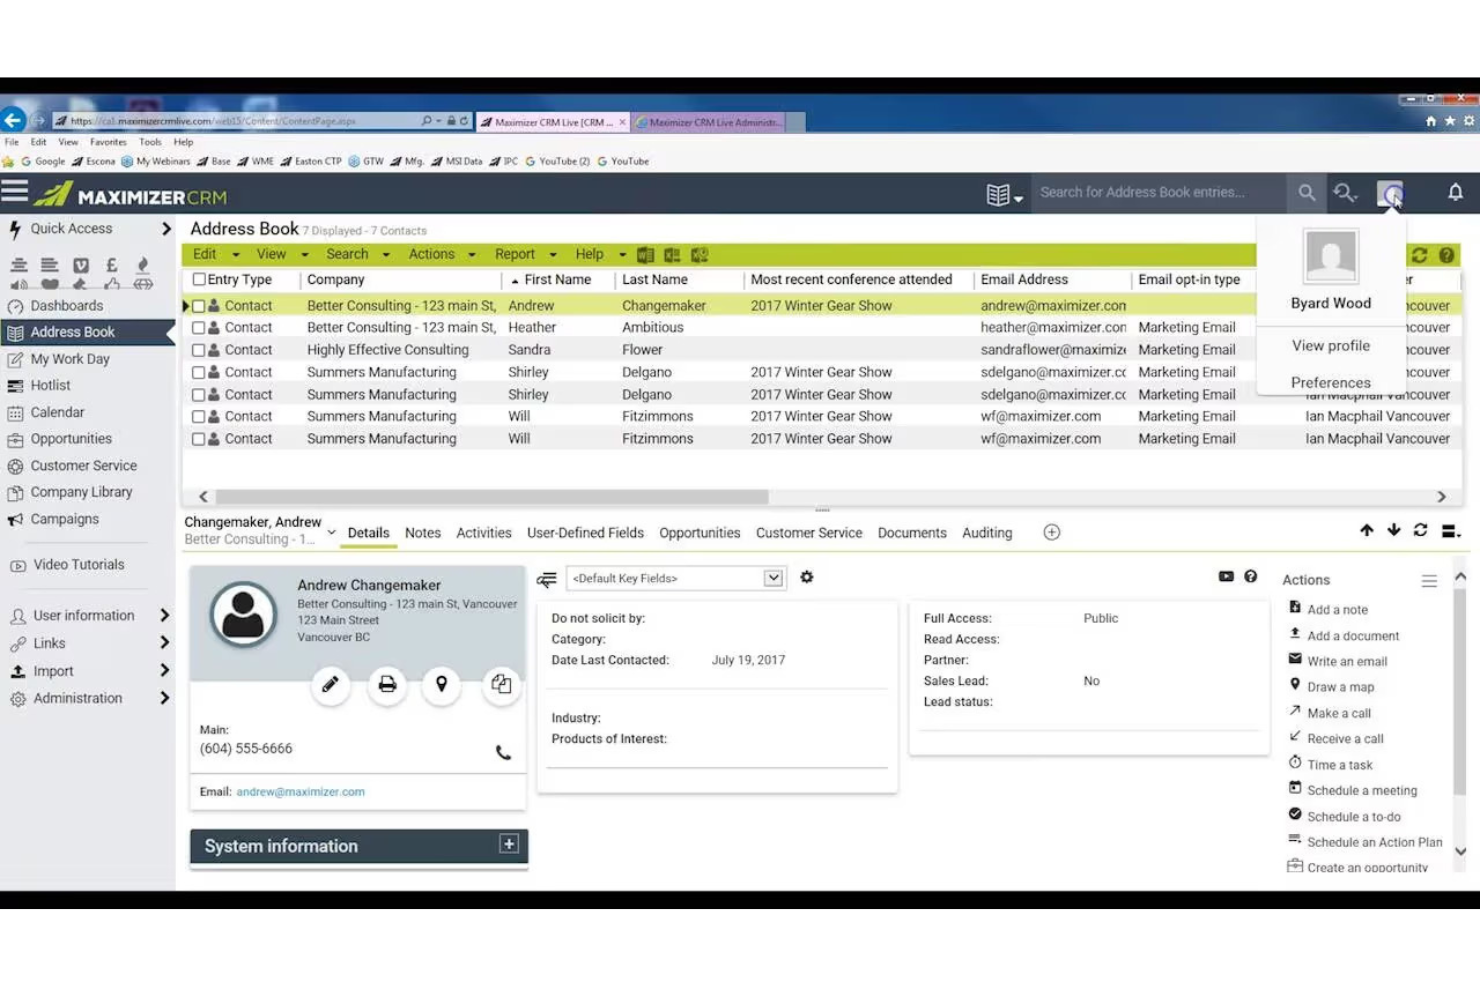The height and width of the screenshot is (987, 1480).
Task: Click the details pane help icon
Action: (x=1250, y=576)
